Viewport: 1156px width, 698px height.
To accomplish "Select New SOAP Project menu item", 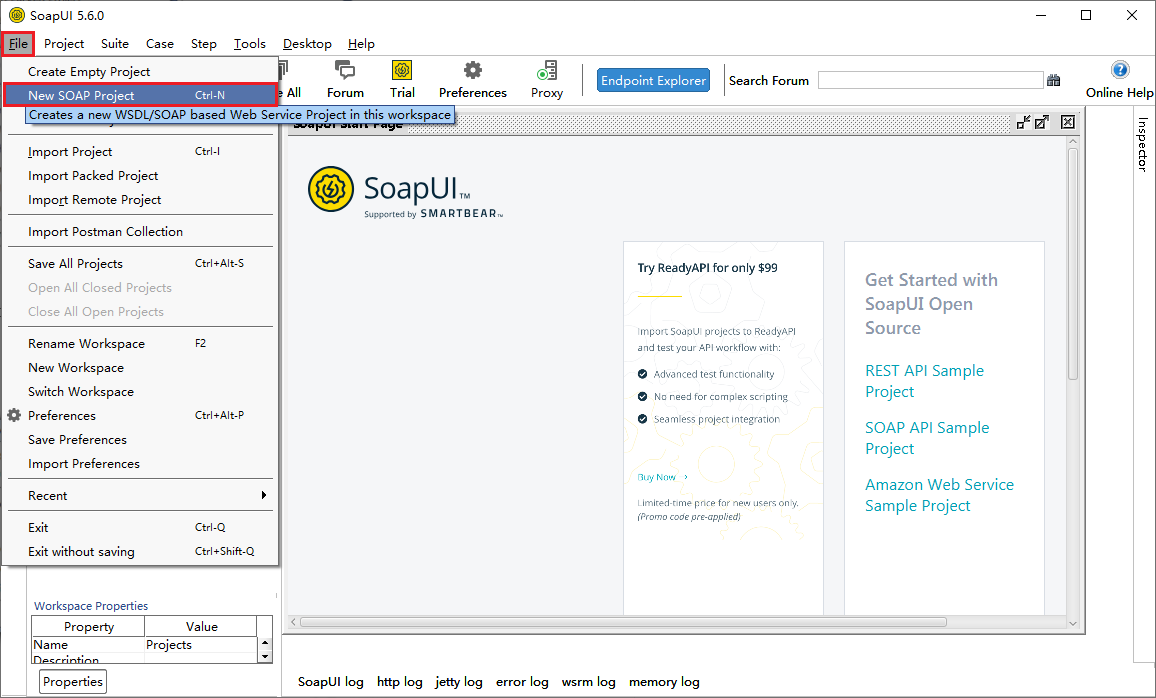I will point(140,95).
